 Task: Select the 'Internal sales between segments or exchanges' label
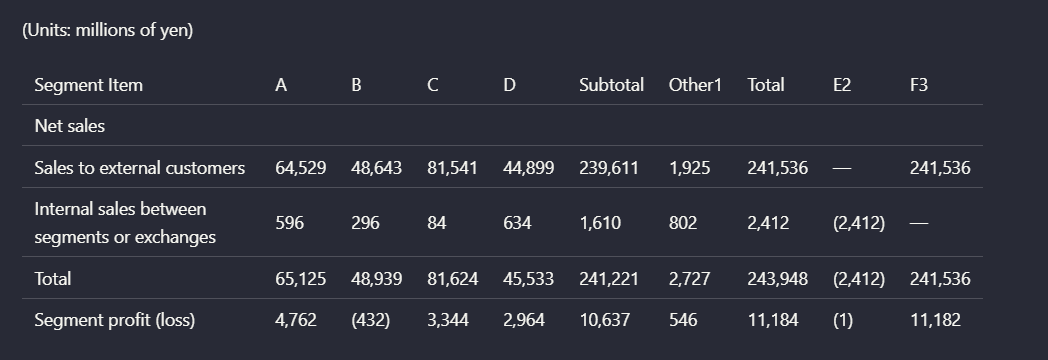[x=125, y=223]
